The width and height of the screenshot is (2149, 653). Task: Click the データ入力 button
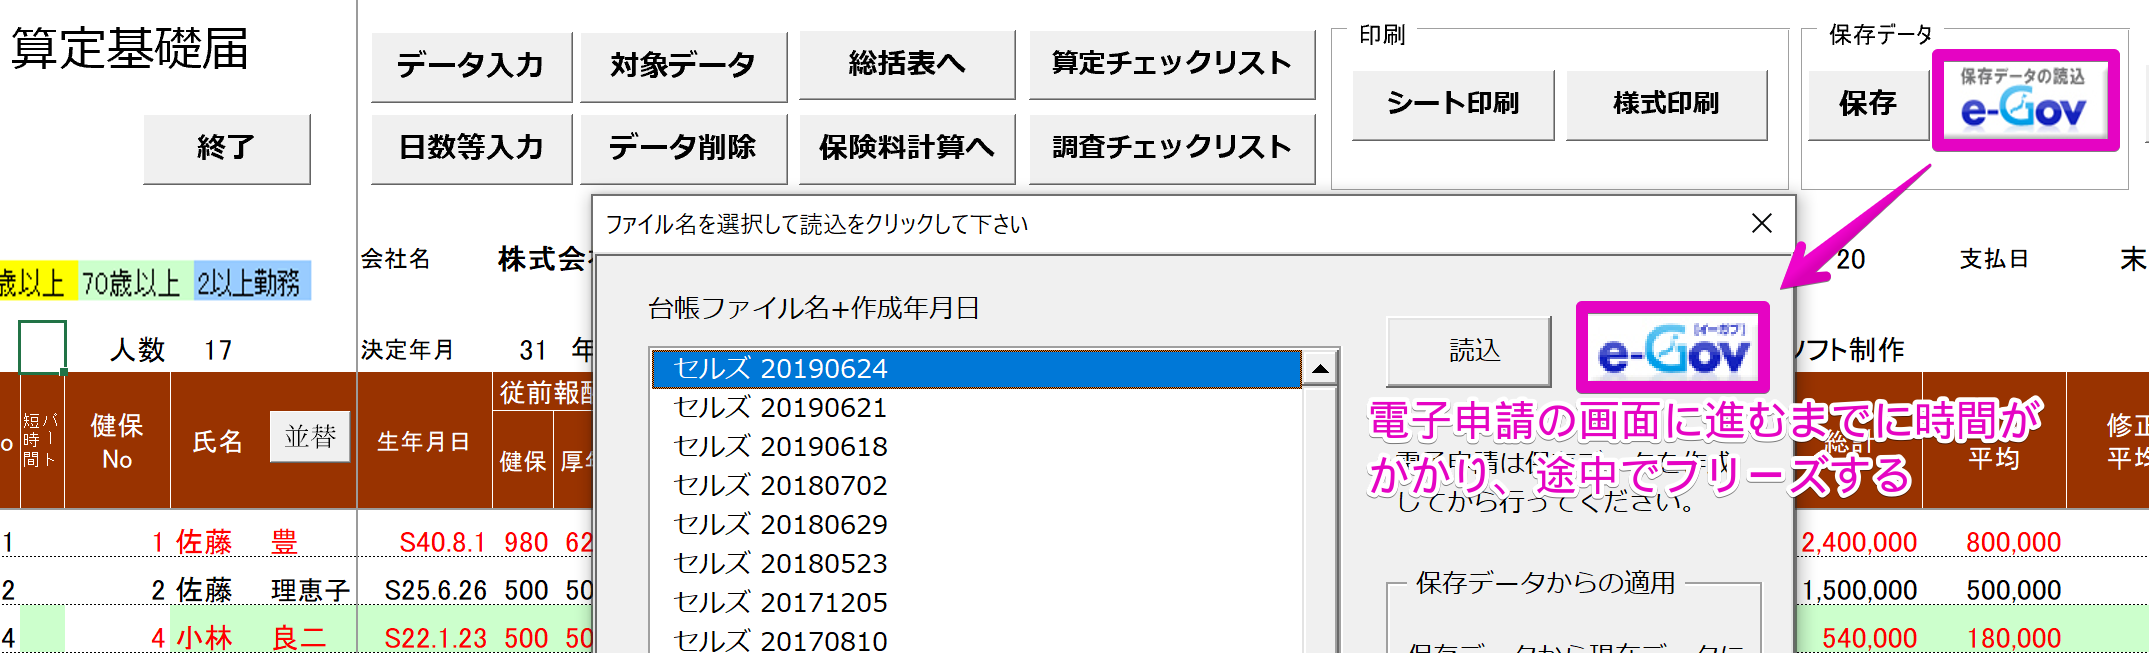[471, 66]
